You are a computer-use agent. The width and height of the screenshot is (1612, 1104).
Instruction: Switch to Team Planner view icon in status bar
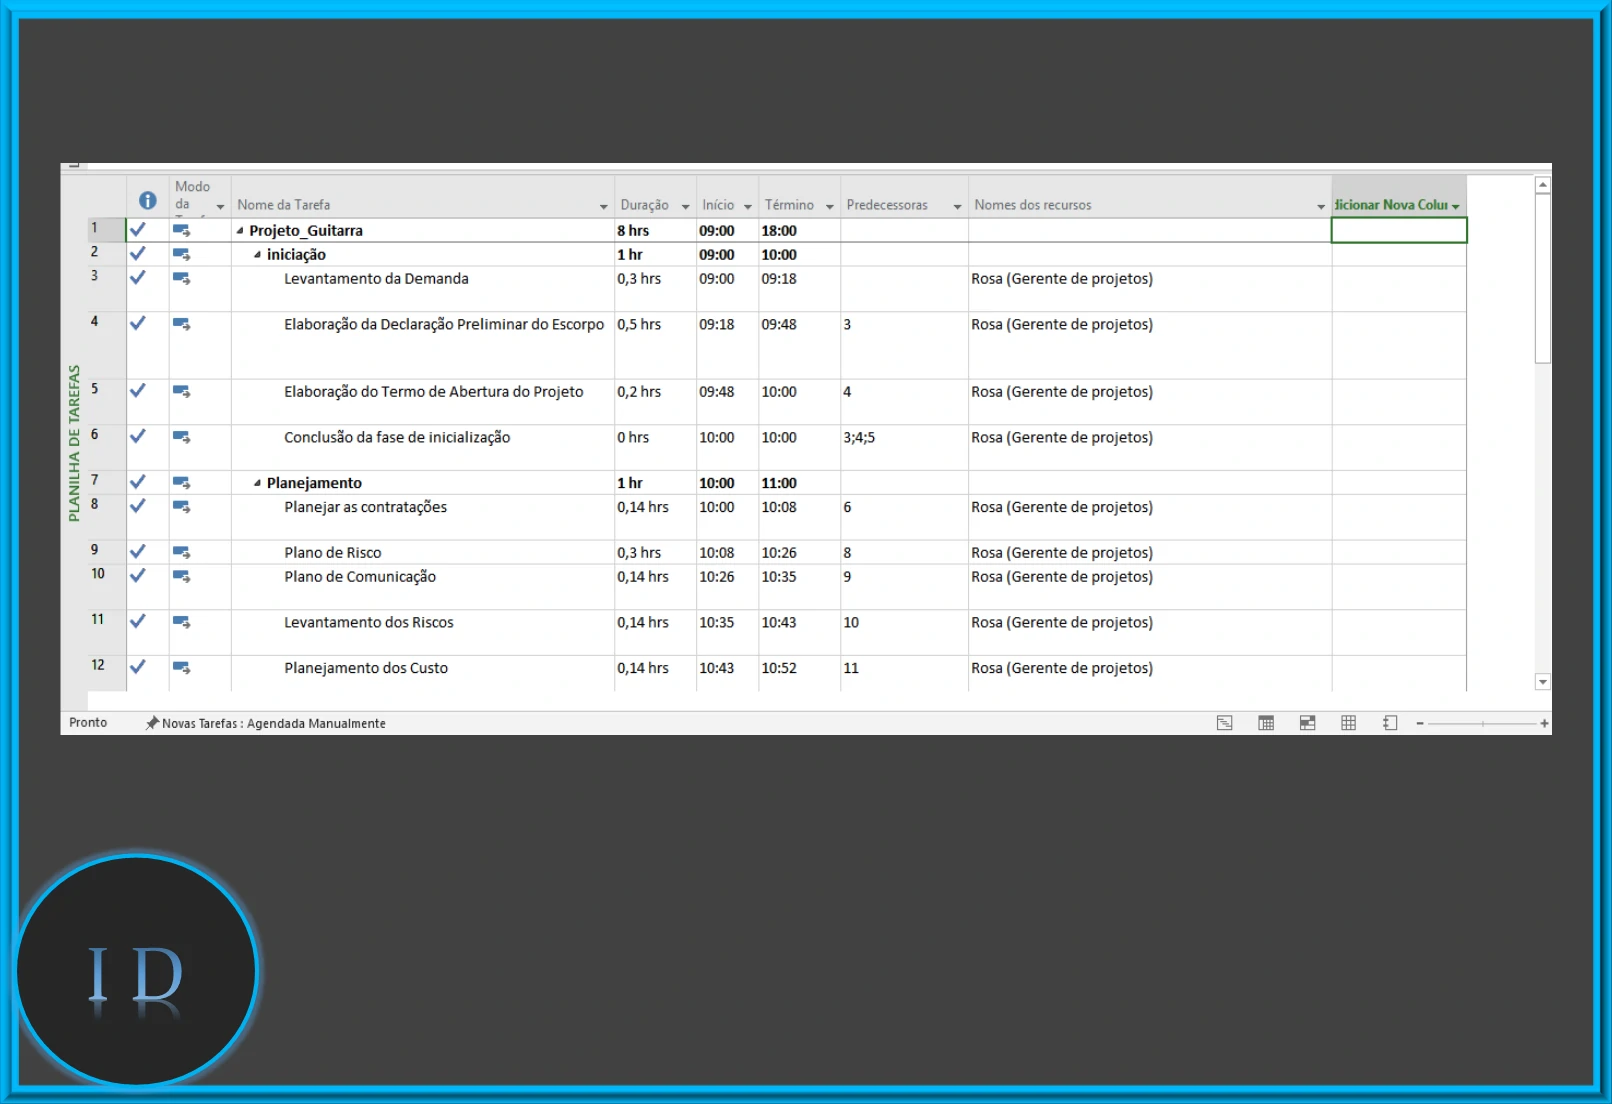point(1307,723)
